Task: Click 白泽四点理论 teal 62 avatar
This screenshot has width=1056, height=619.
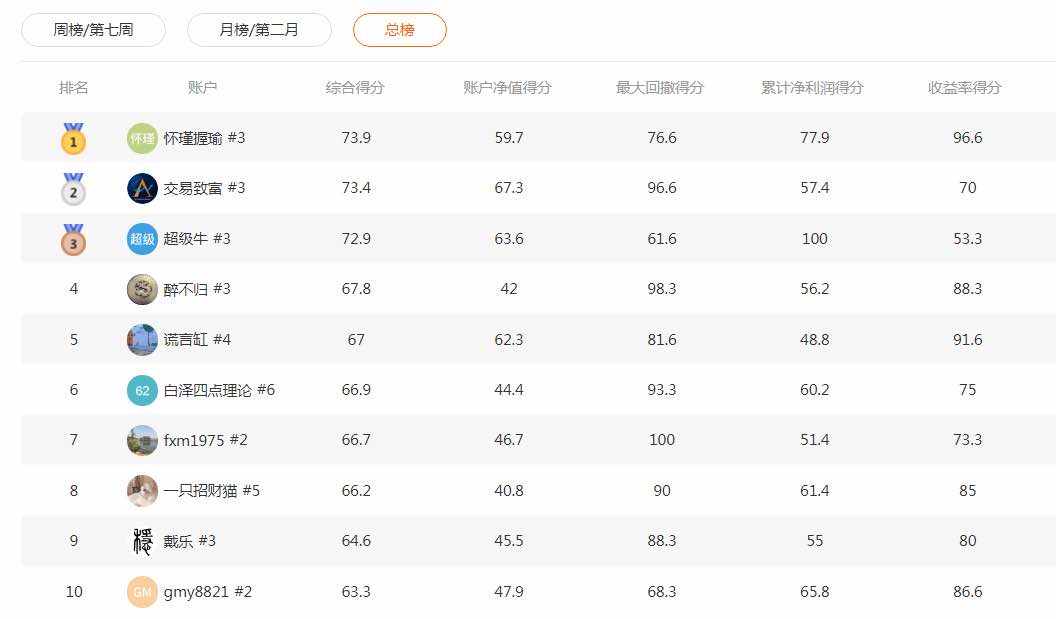Action: pos(142,390)
